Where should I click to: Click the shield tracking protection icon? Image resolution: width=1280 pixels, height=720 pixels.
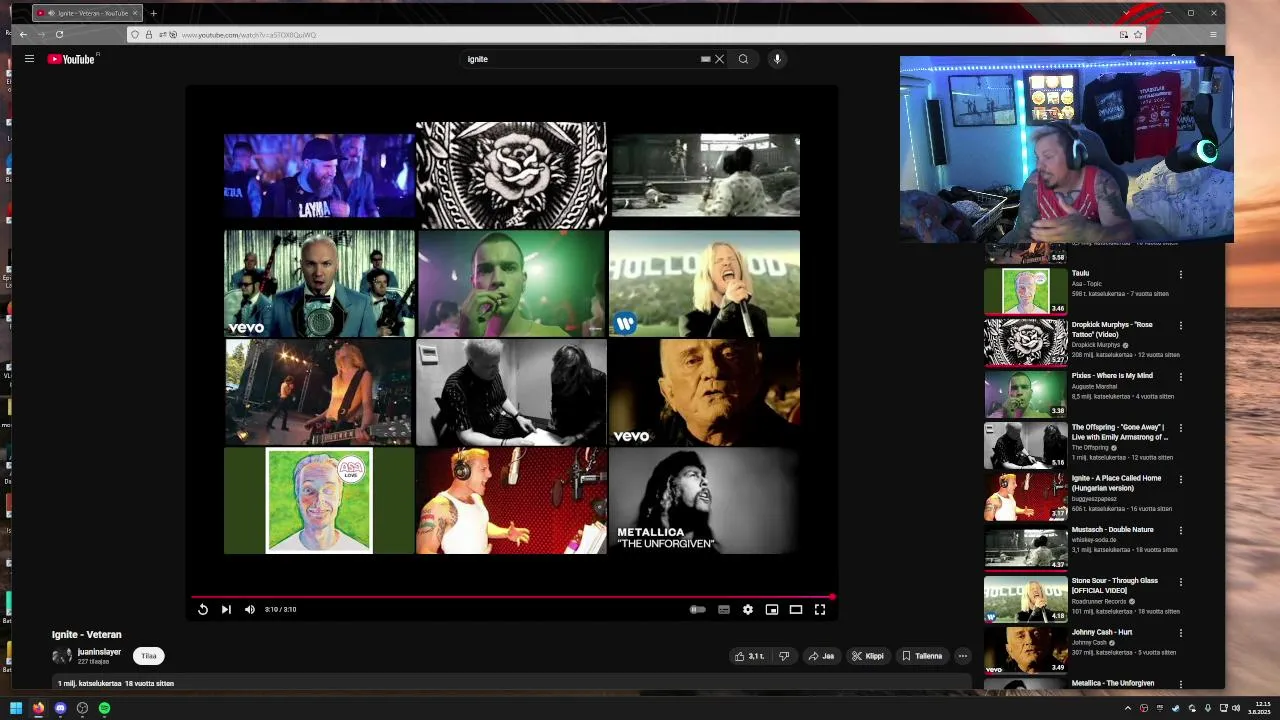[x=135, y=35]
